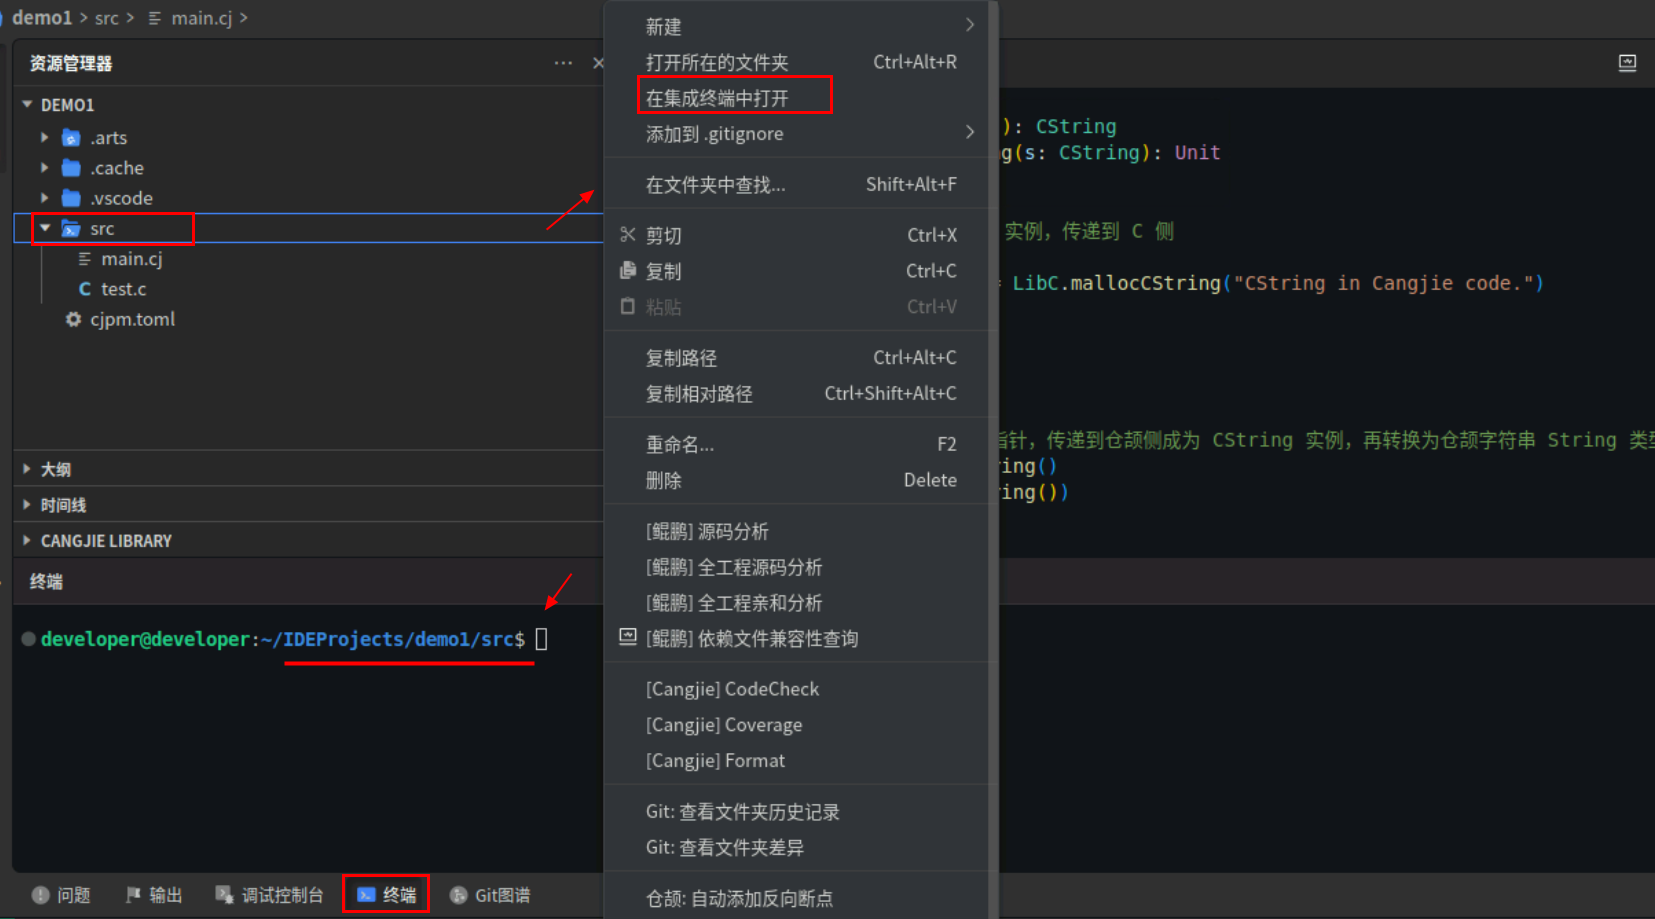This screenshot has width=1655, height=919.
Task: Switch to the 输出 panel tab
Action: tap(154, 895)
